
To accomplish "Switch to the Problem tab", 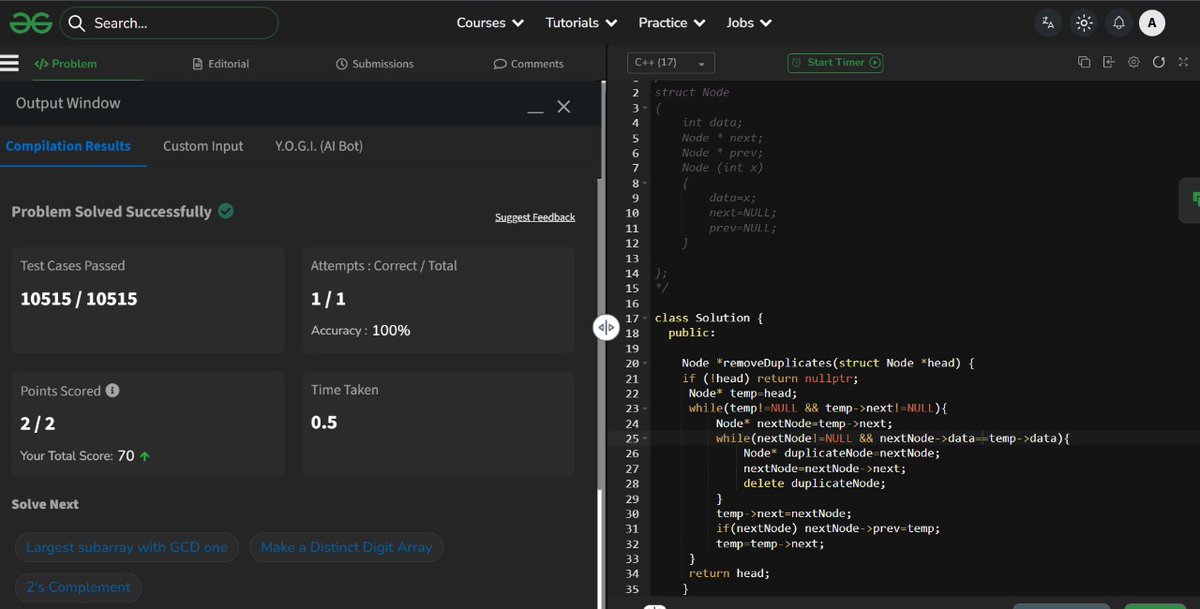I will click(66, 63).
